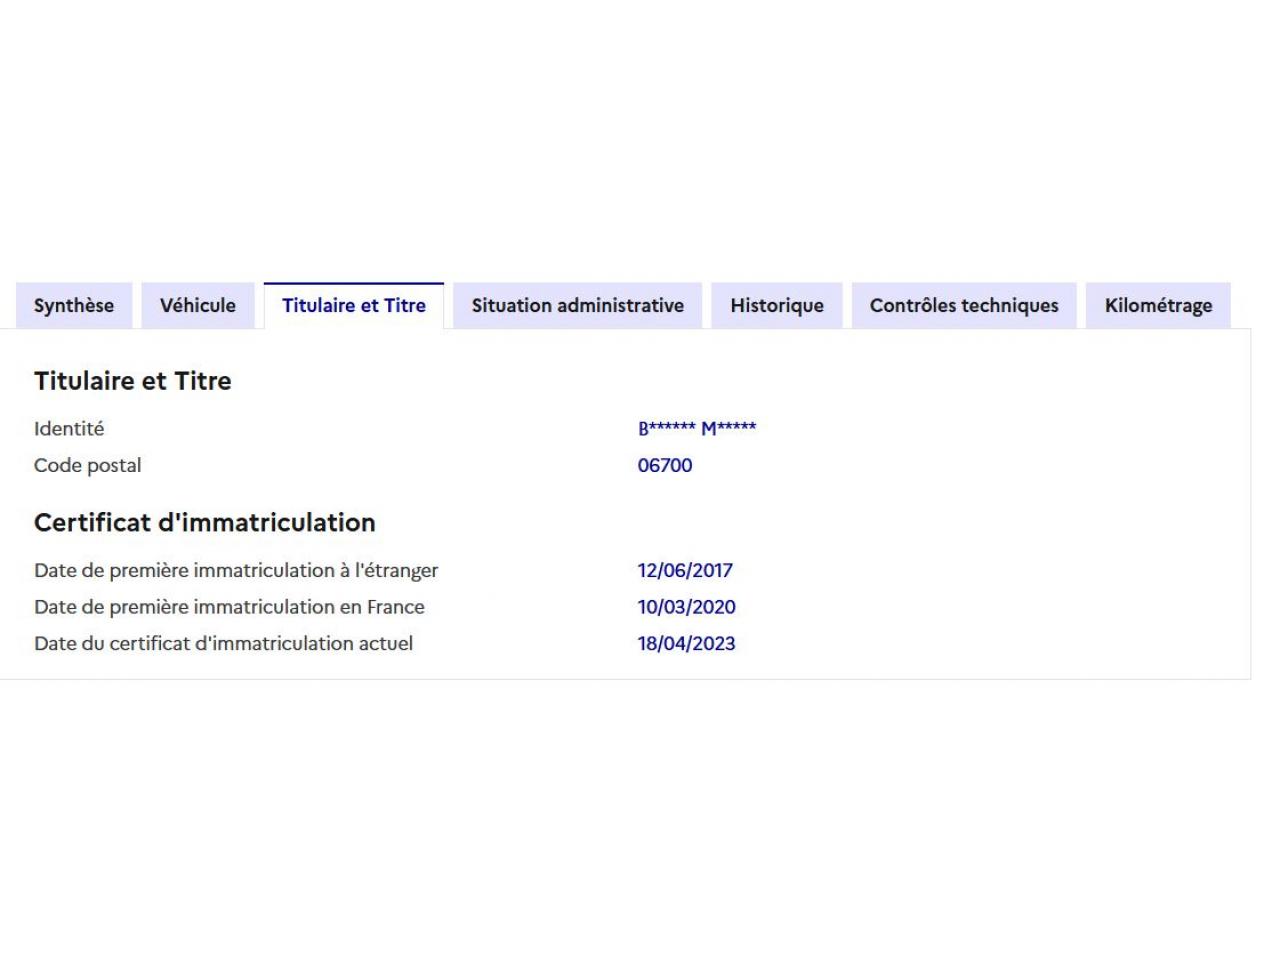Viewport: 1280px width, 960px height.
Task: Go to the Historique tab
Action: point(777,306)
